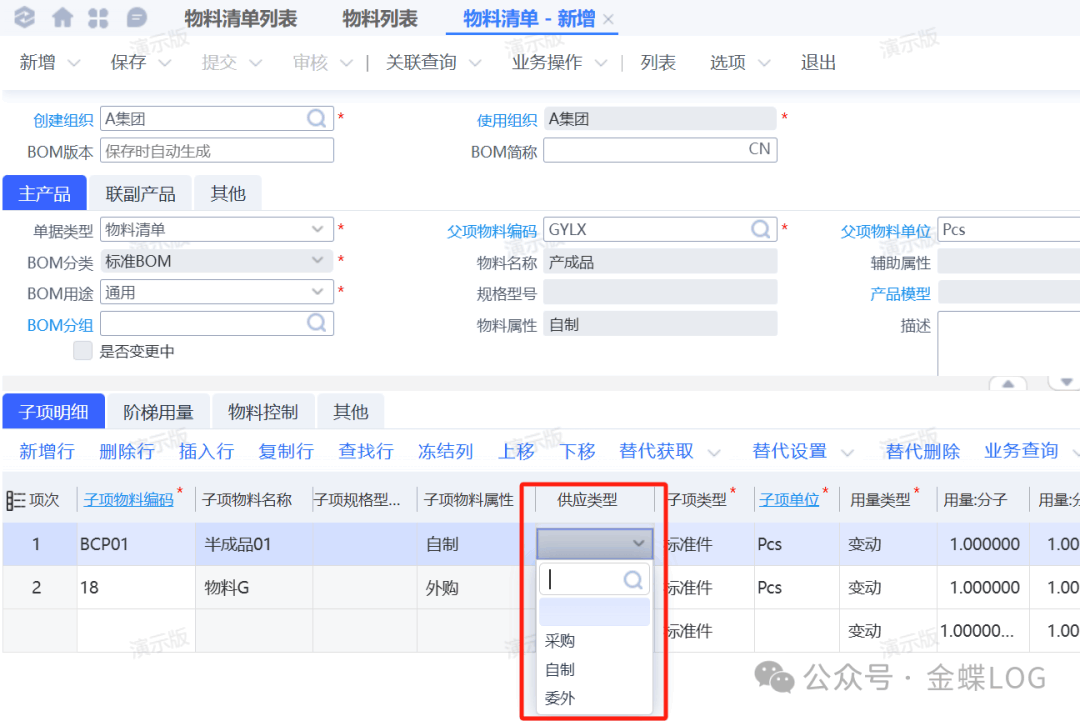Open the BOM用途 dropdown
The height and width of the screenshot is (721, 1080).
(318, 292)
